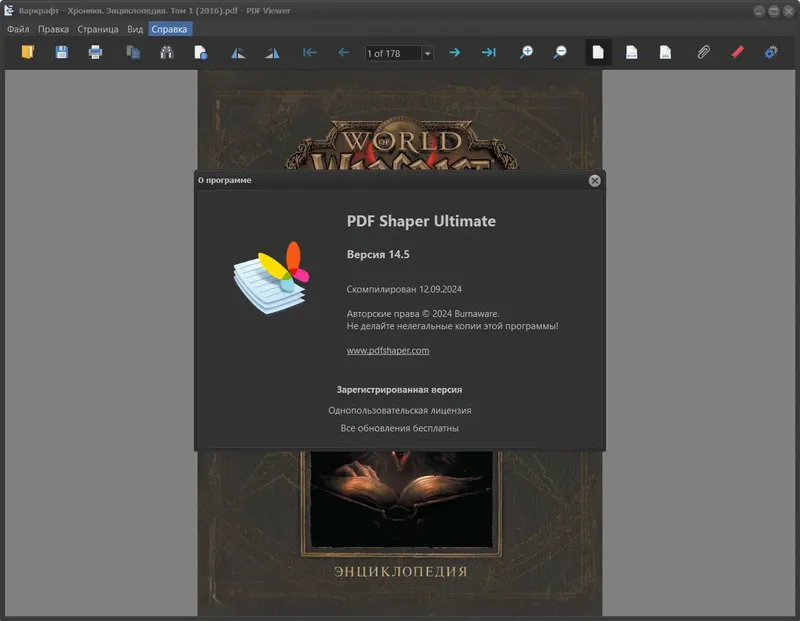Maximize the PDF Viewer window
This screenshot has width=800, height=621.
(x=774, y=11)
